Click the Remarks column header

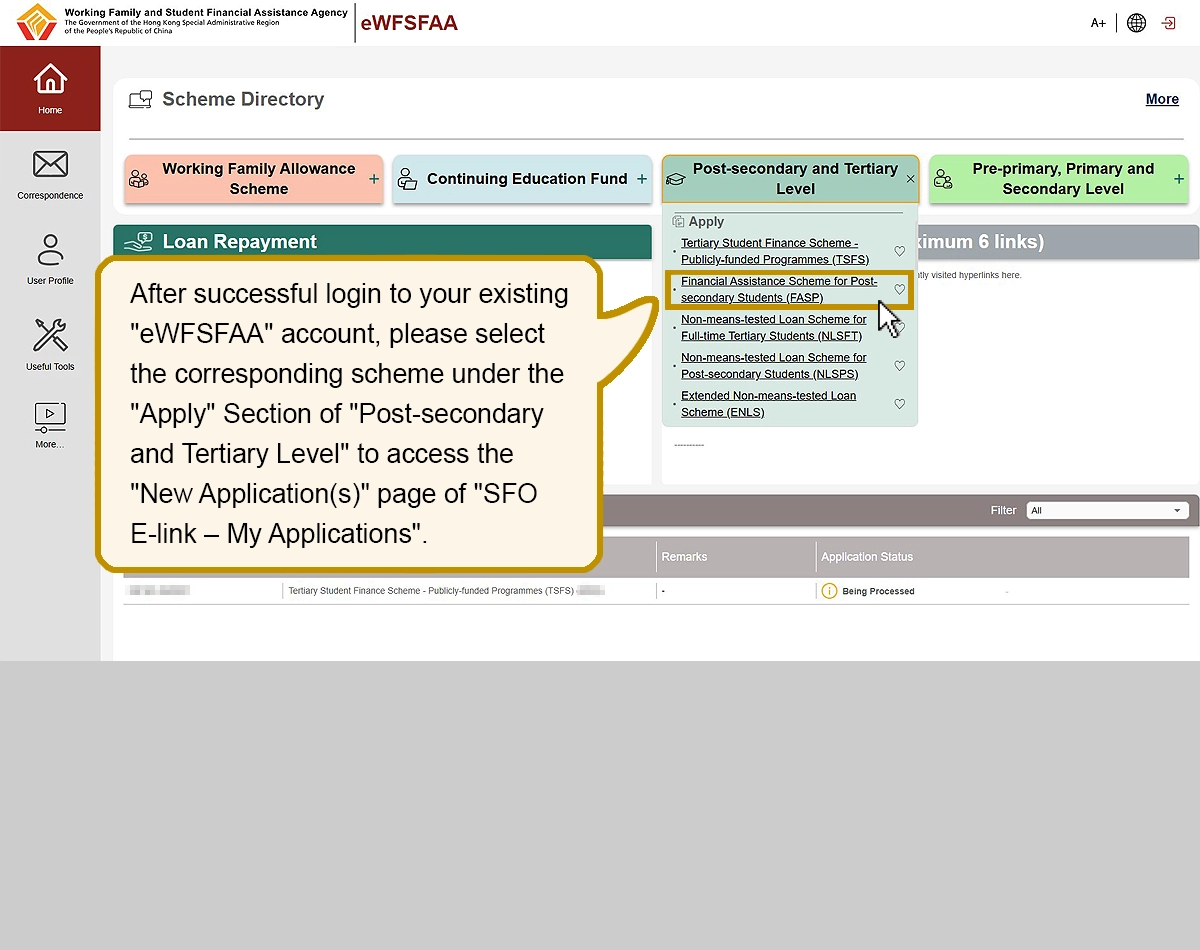(x=684, y=557)
